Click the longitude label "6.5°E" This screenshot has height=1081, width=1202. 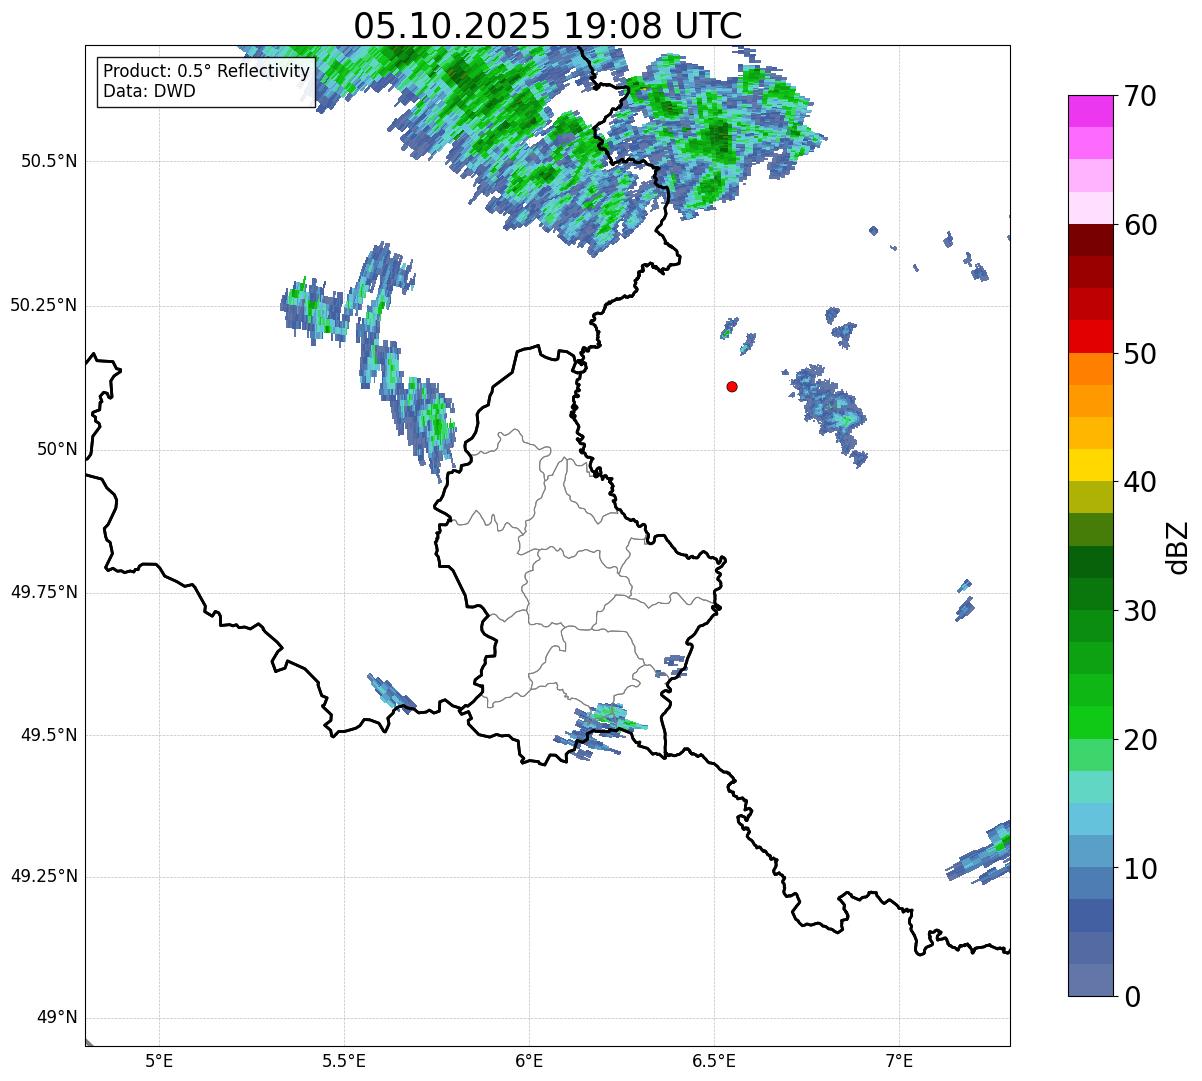pos(714,1060)
